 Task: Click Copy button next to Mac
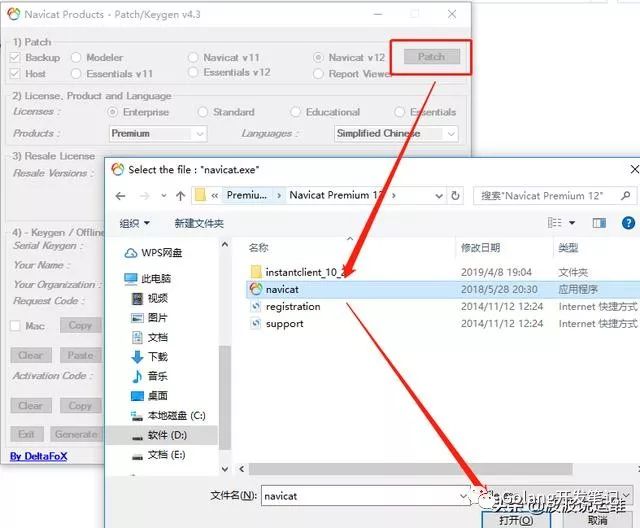pyautogui.click(x=80, y=325)
